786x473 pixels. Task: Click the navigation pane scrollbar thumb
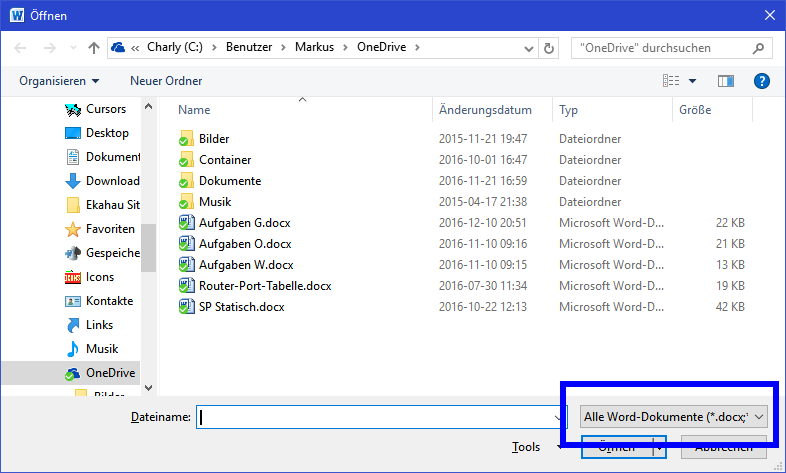tap(148, 248)
